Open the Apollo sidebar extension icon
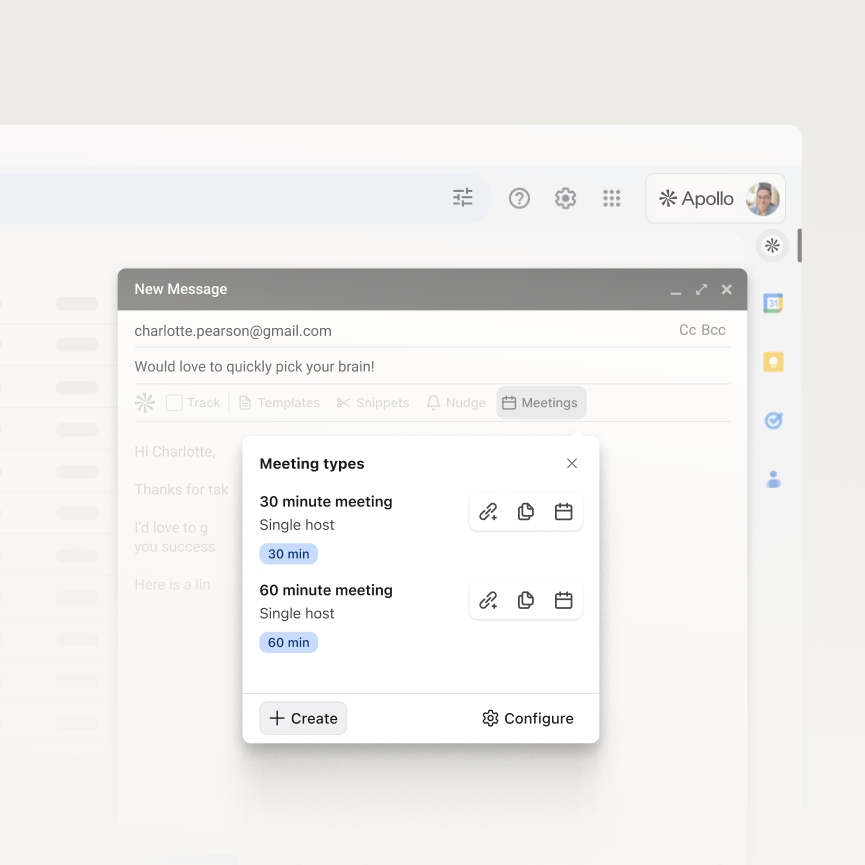 click(x=772, y=245)
